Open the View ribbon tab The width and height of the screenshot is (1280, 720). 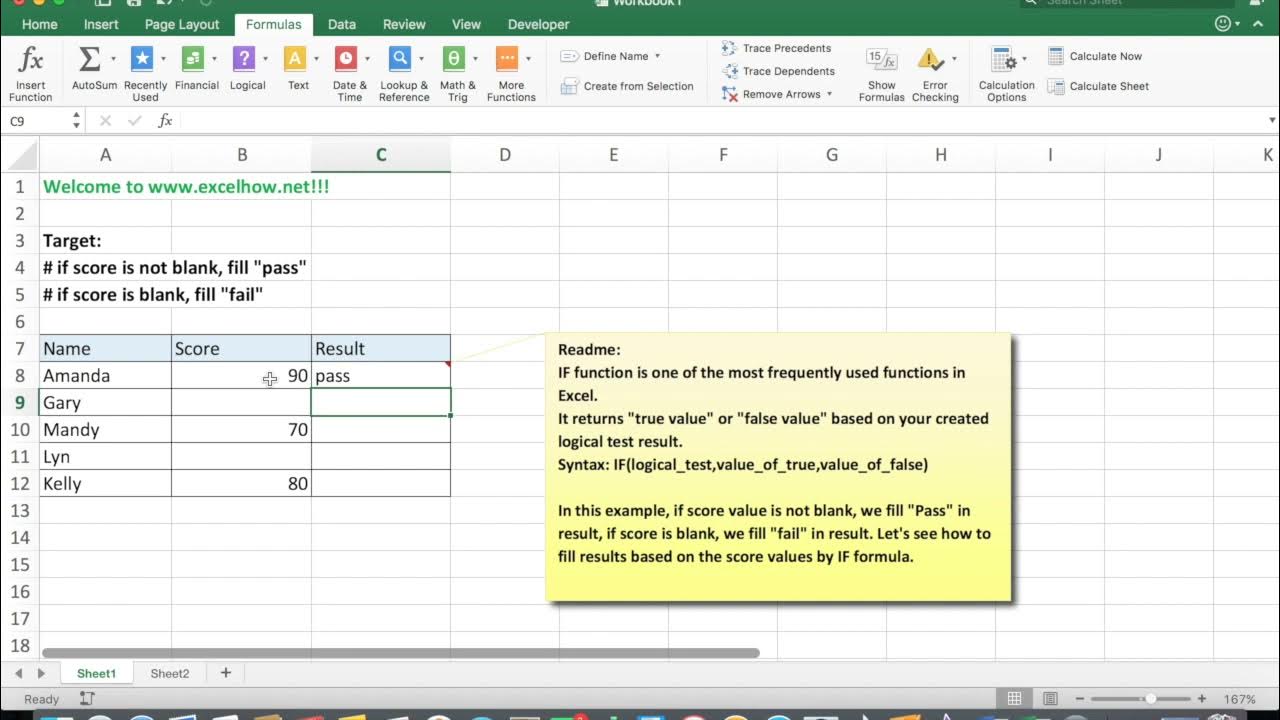[x=466, y=24]
